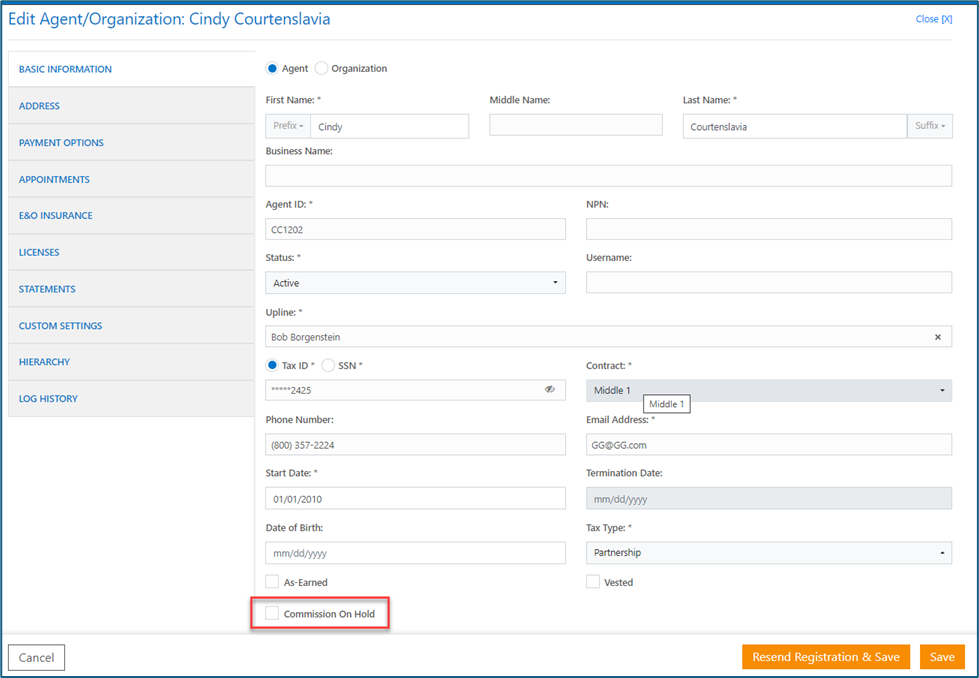Expand the Status dropdown showing Active
The height and width of the screenshot is (678, 979).
(x=415, y=283)
